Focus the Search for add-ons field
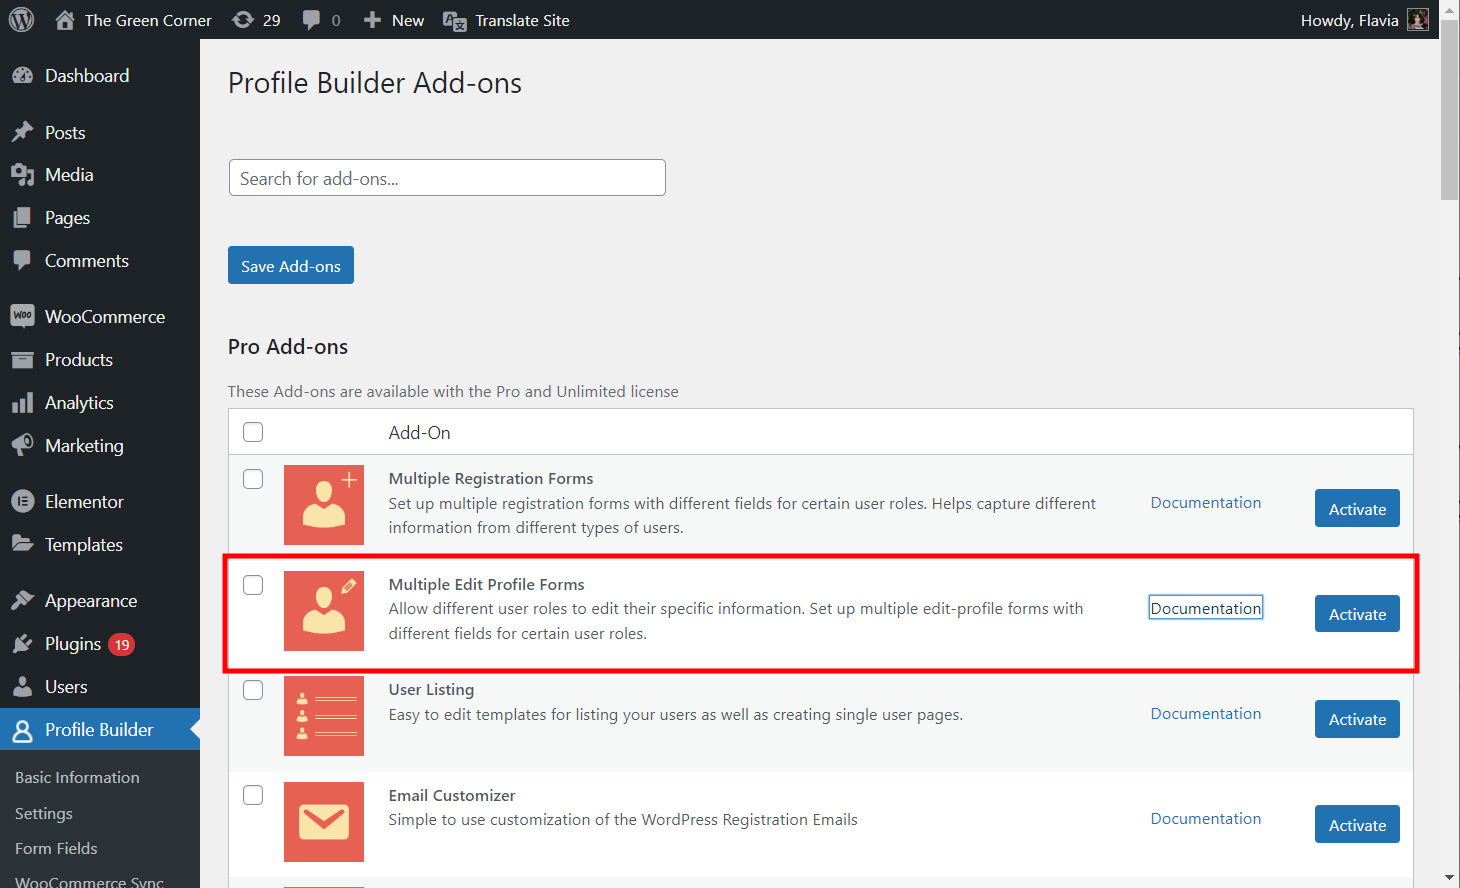Screen dimensions: 1460x888 447,178
